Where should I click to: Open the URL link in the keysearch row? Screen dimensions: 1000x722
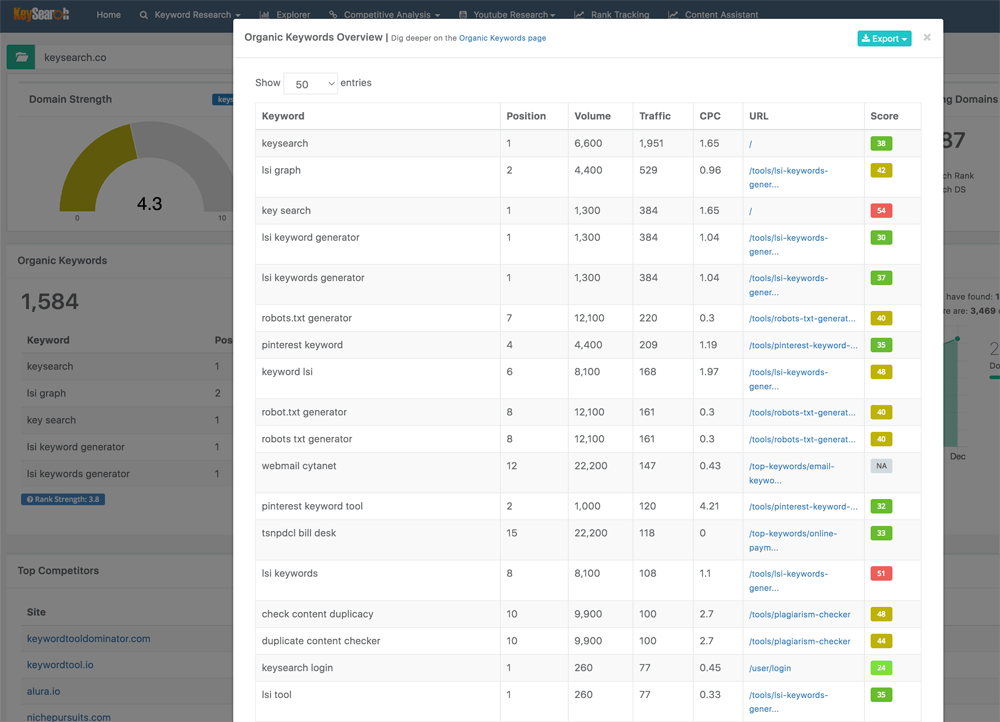[751, 144]
